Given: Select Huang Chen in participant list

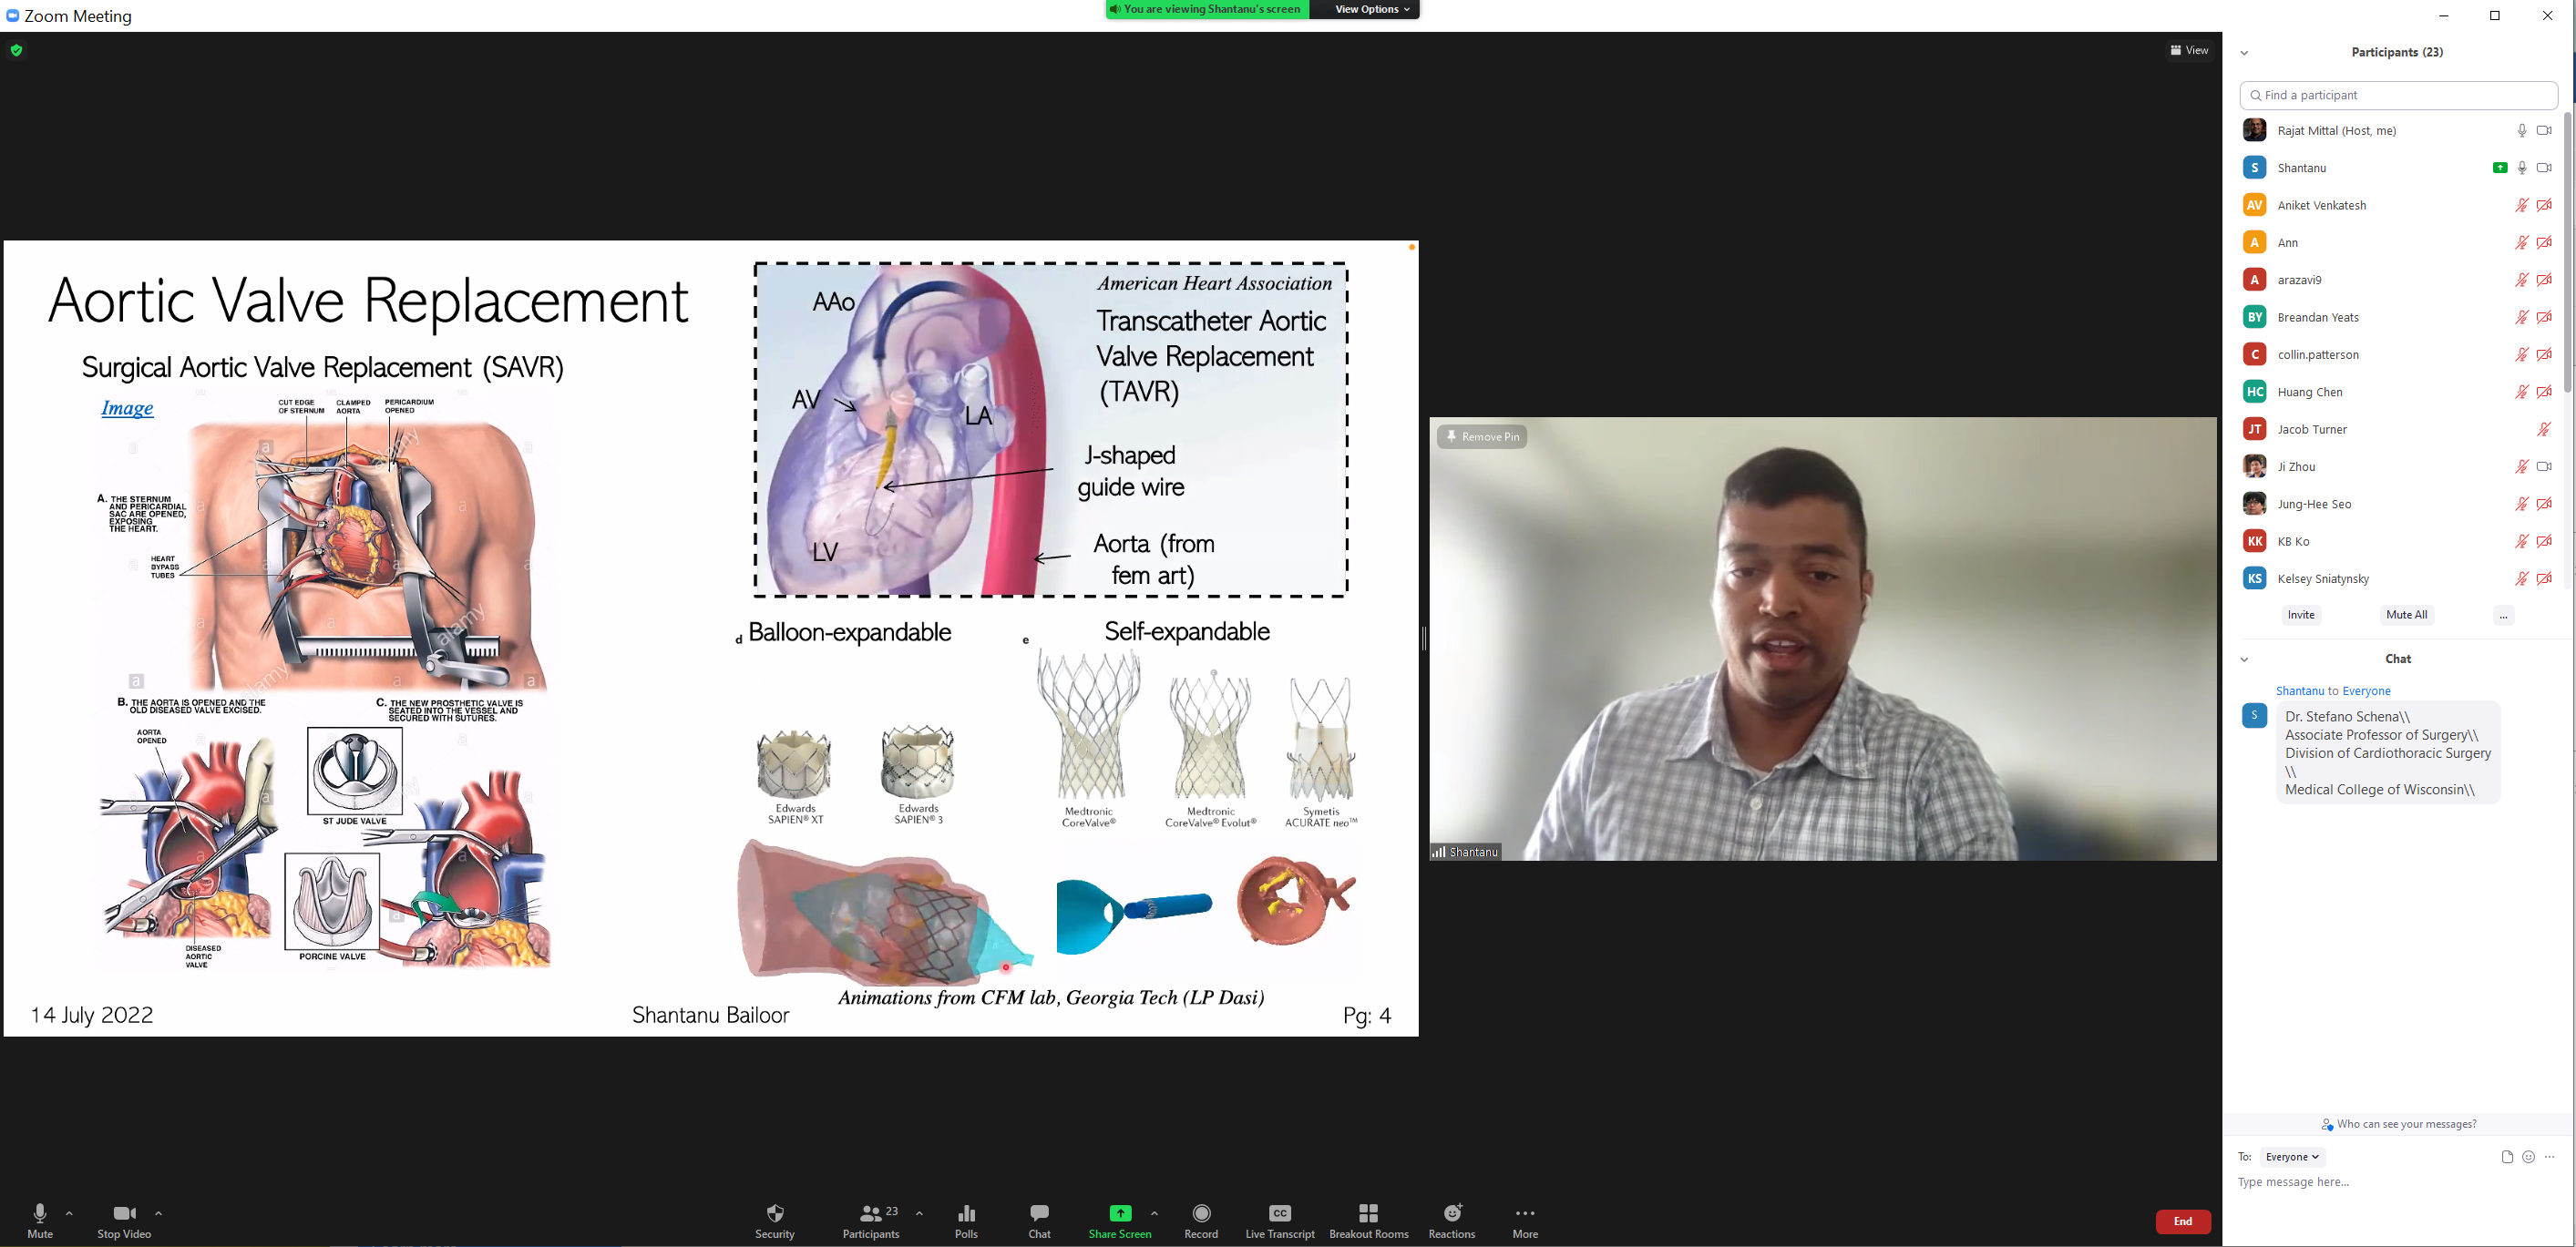Looking at the screenshot, I should [2397, 392].
